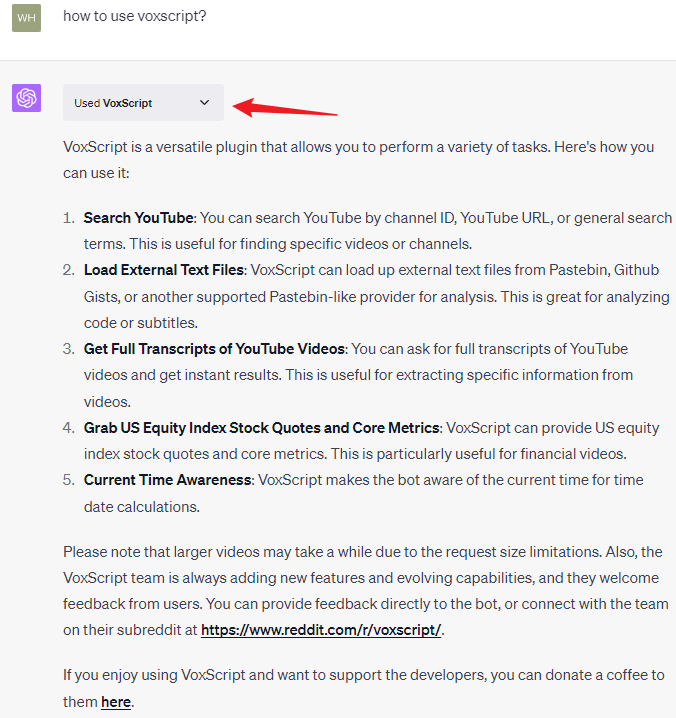676x718 pixels.
Task: Click 'If you enjoy using VoxScript' sentence
Action: tap(364, 688)
